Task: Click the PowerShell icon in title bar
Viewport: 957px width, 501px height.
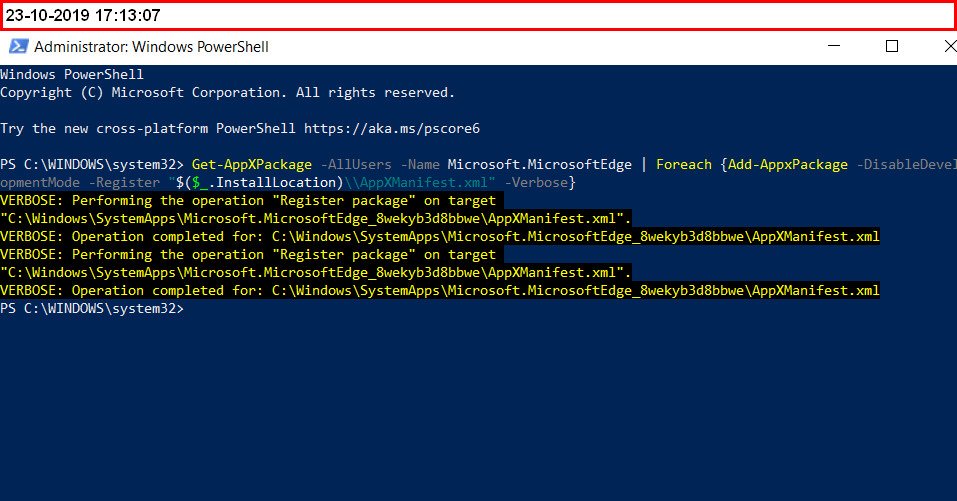Action: [18, 46]
